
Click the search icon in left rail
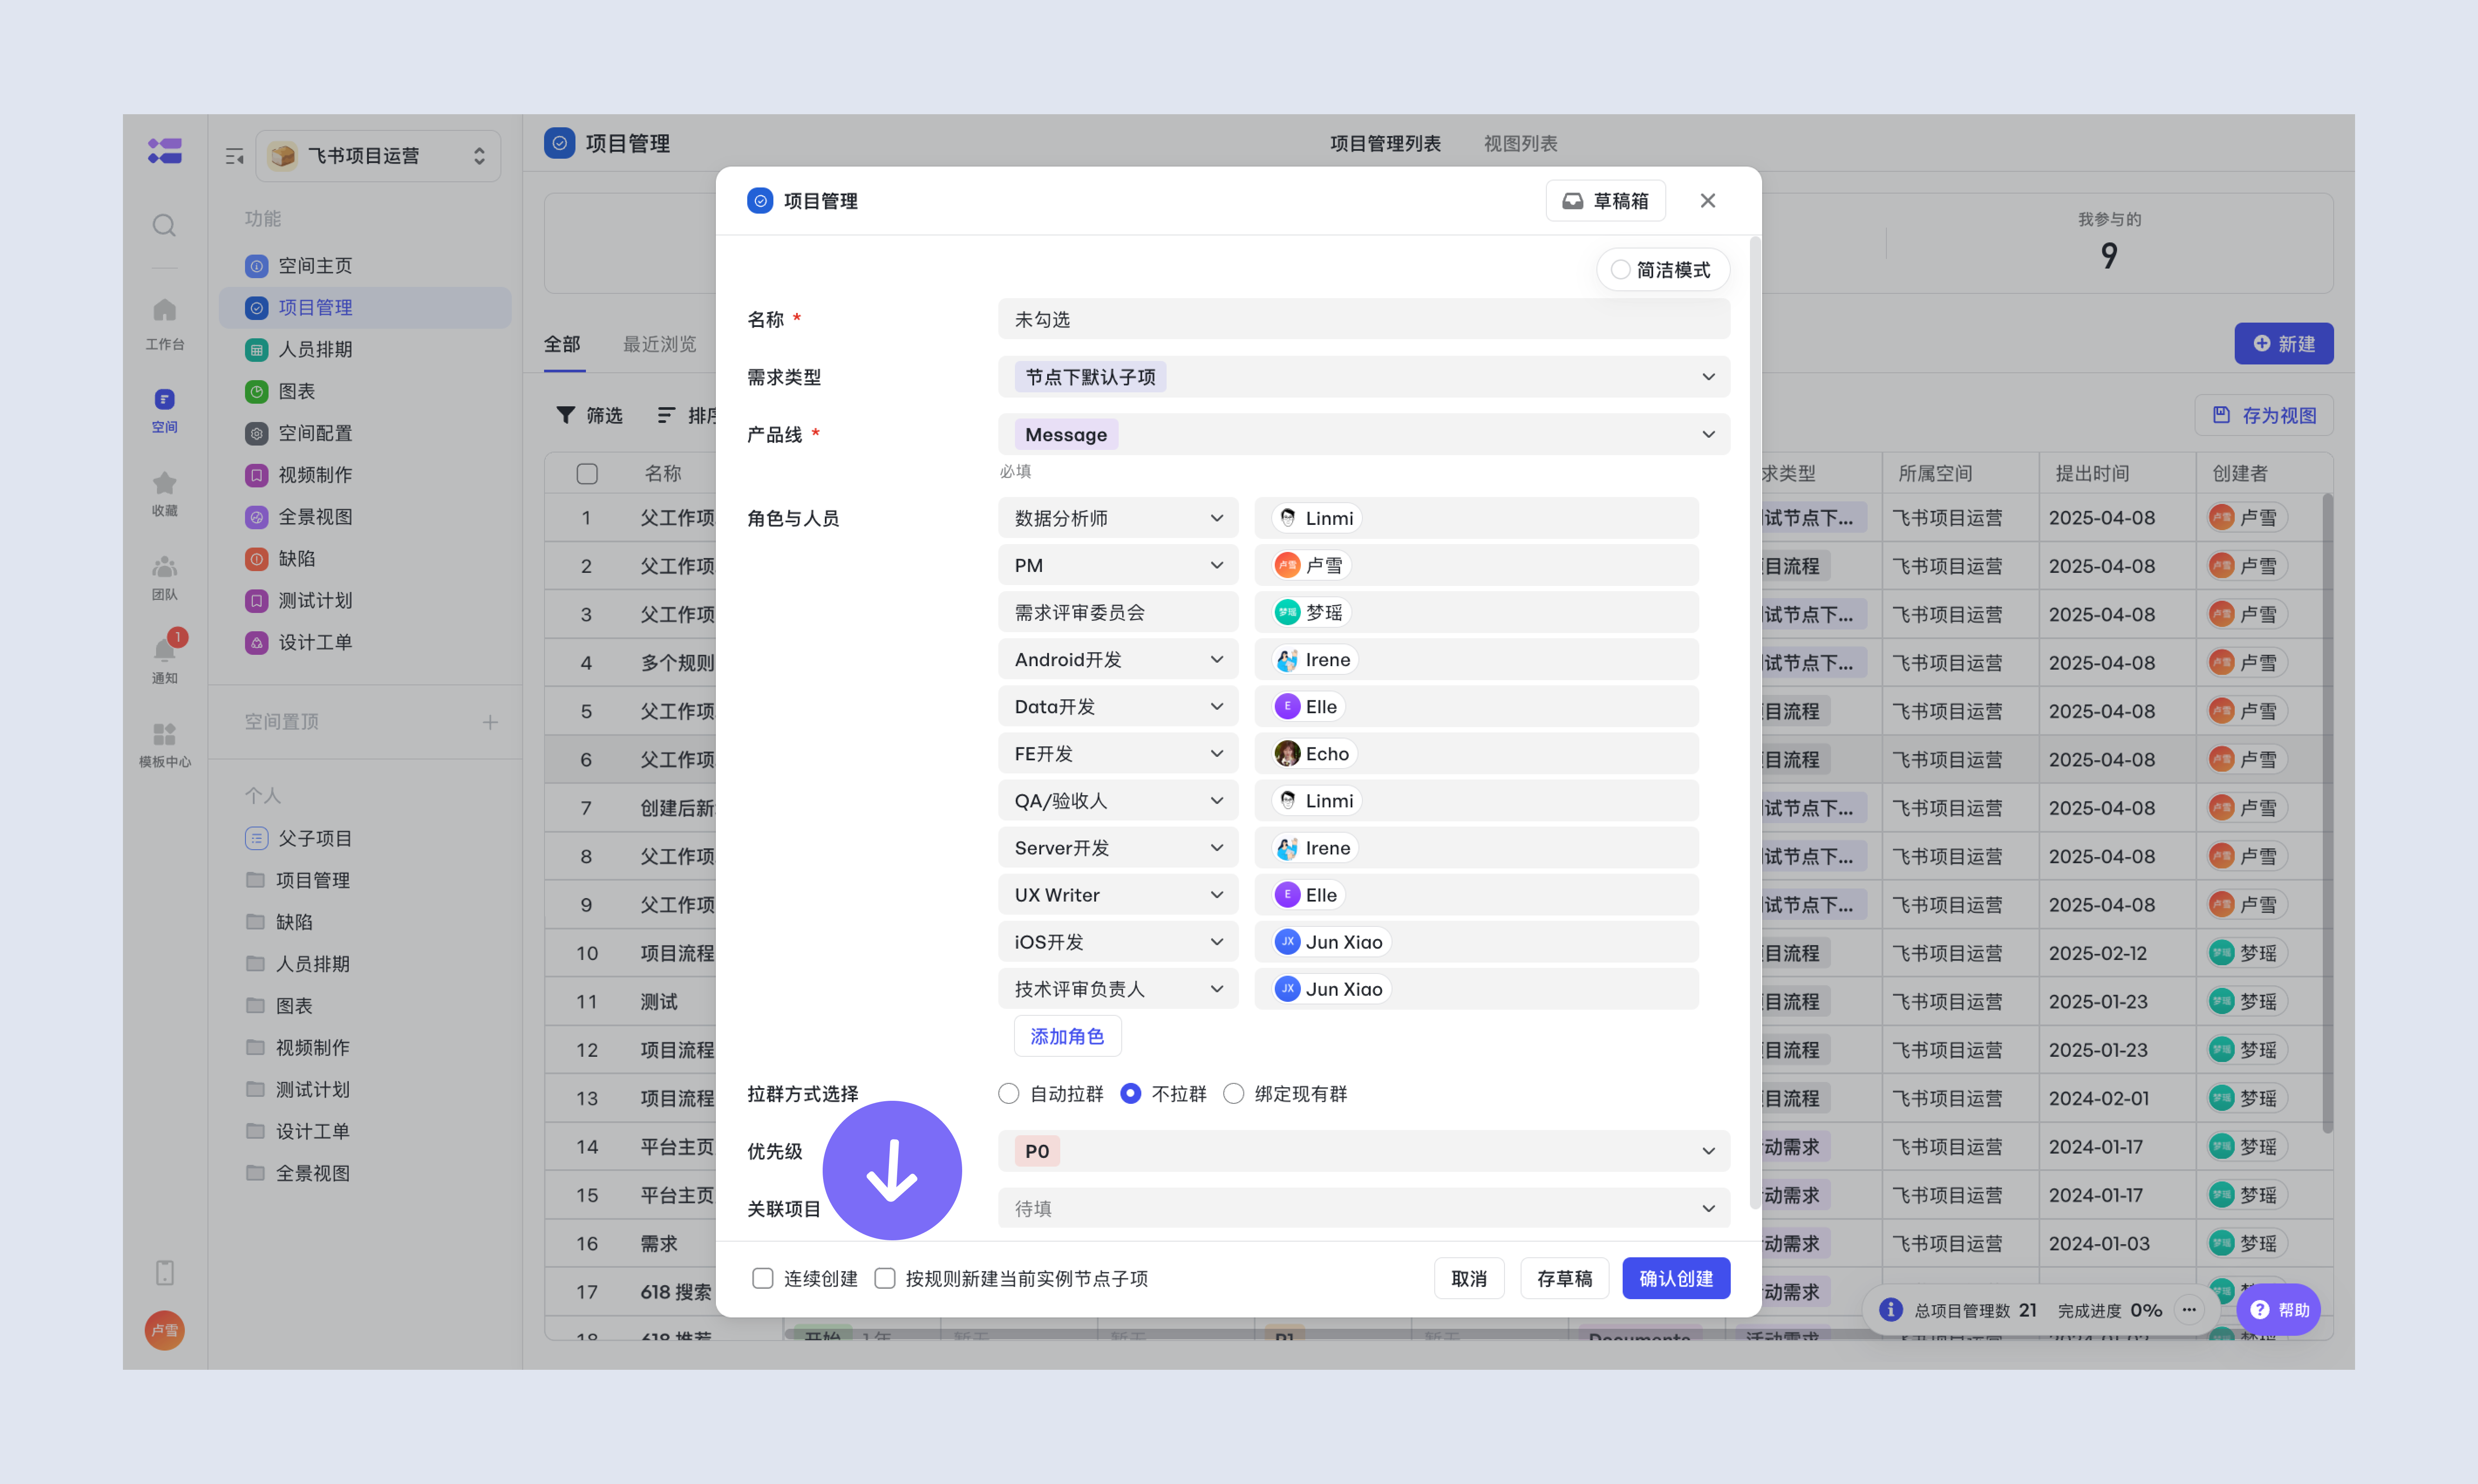(164, 225)
